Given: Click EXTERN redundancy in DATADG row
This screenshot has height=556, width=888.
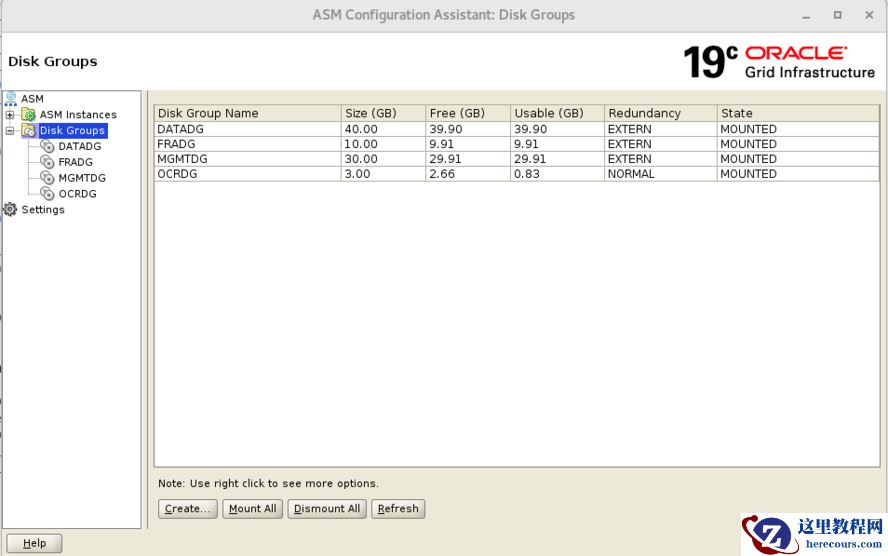Looking at the screenshot, I should 661,129.
